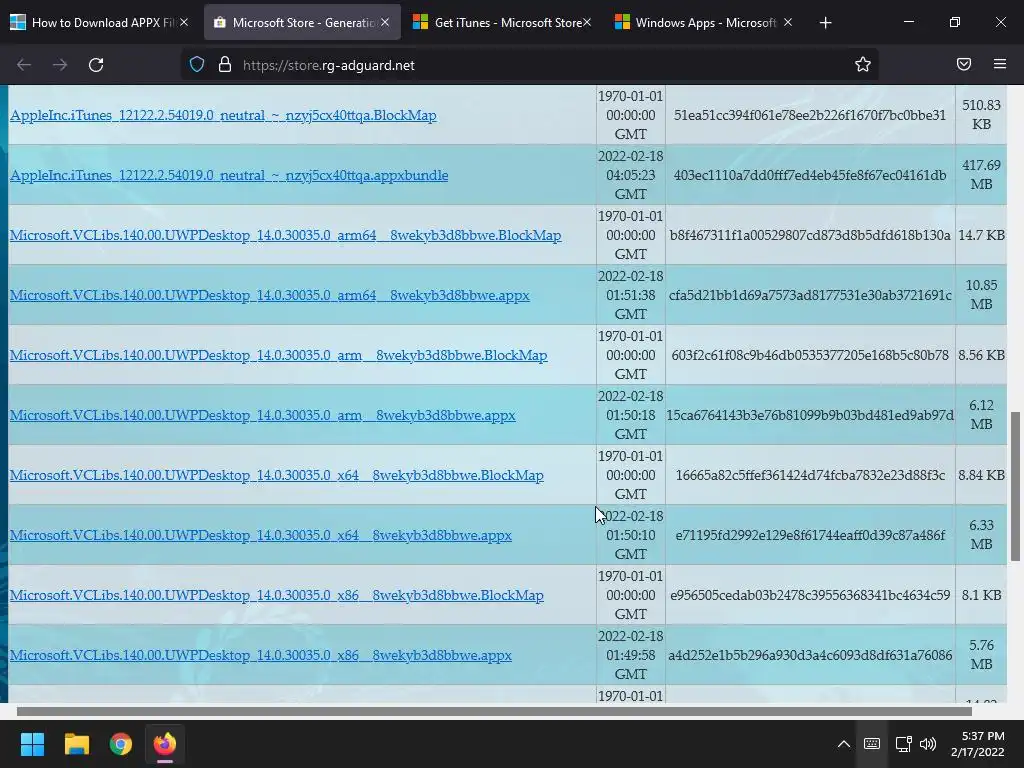The width and height of the screenshot is (1024, 768).
Task: Click the volume speaker tray icon
Action: tap(928, 744)
